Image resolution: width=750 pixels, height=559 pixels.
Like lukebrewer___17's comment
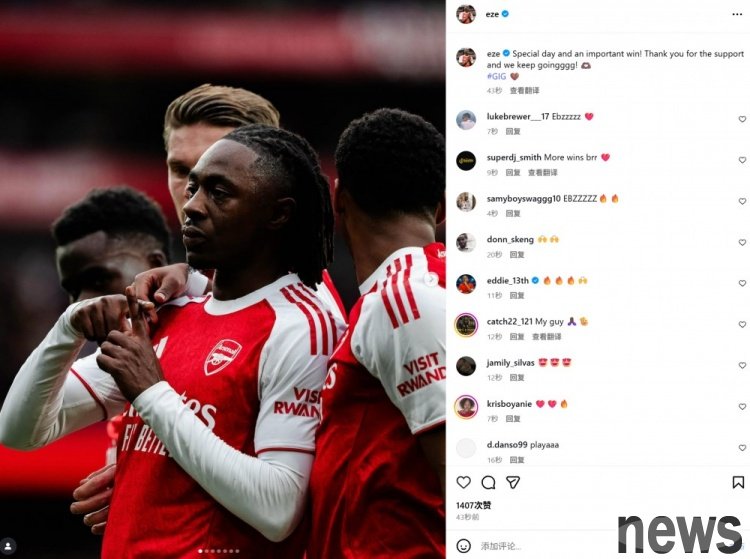(x=742, y=119)
